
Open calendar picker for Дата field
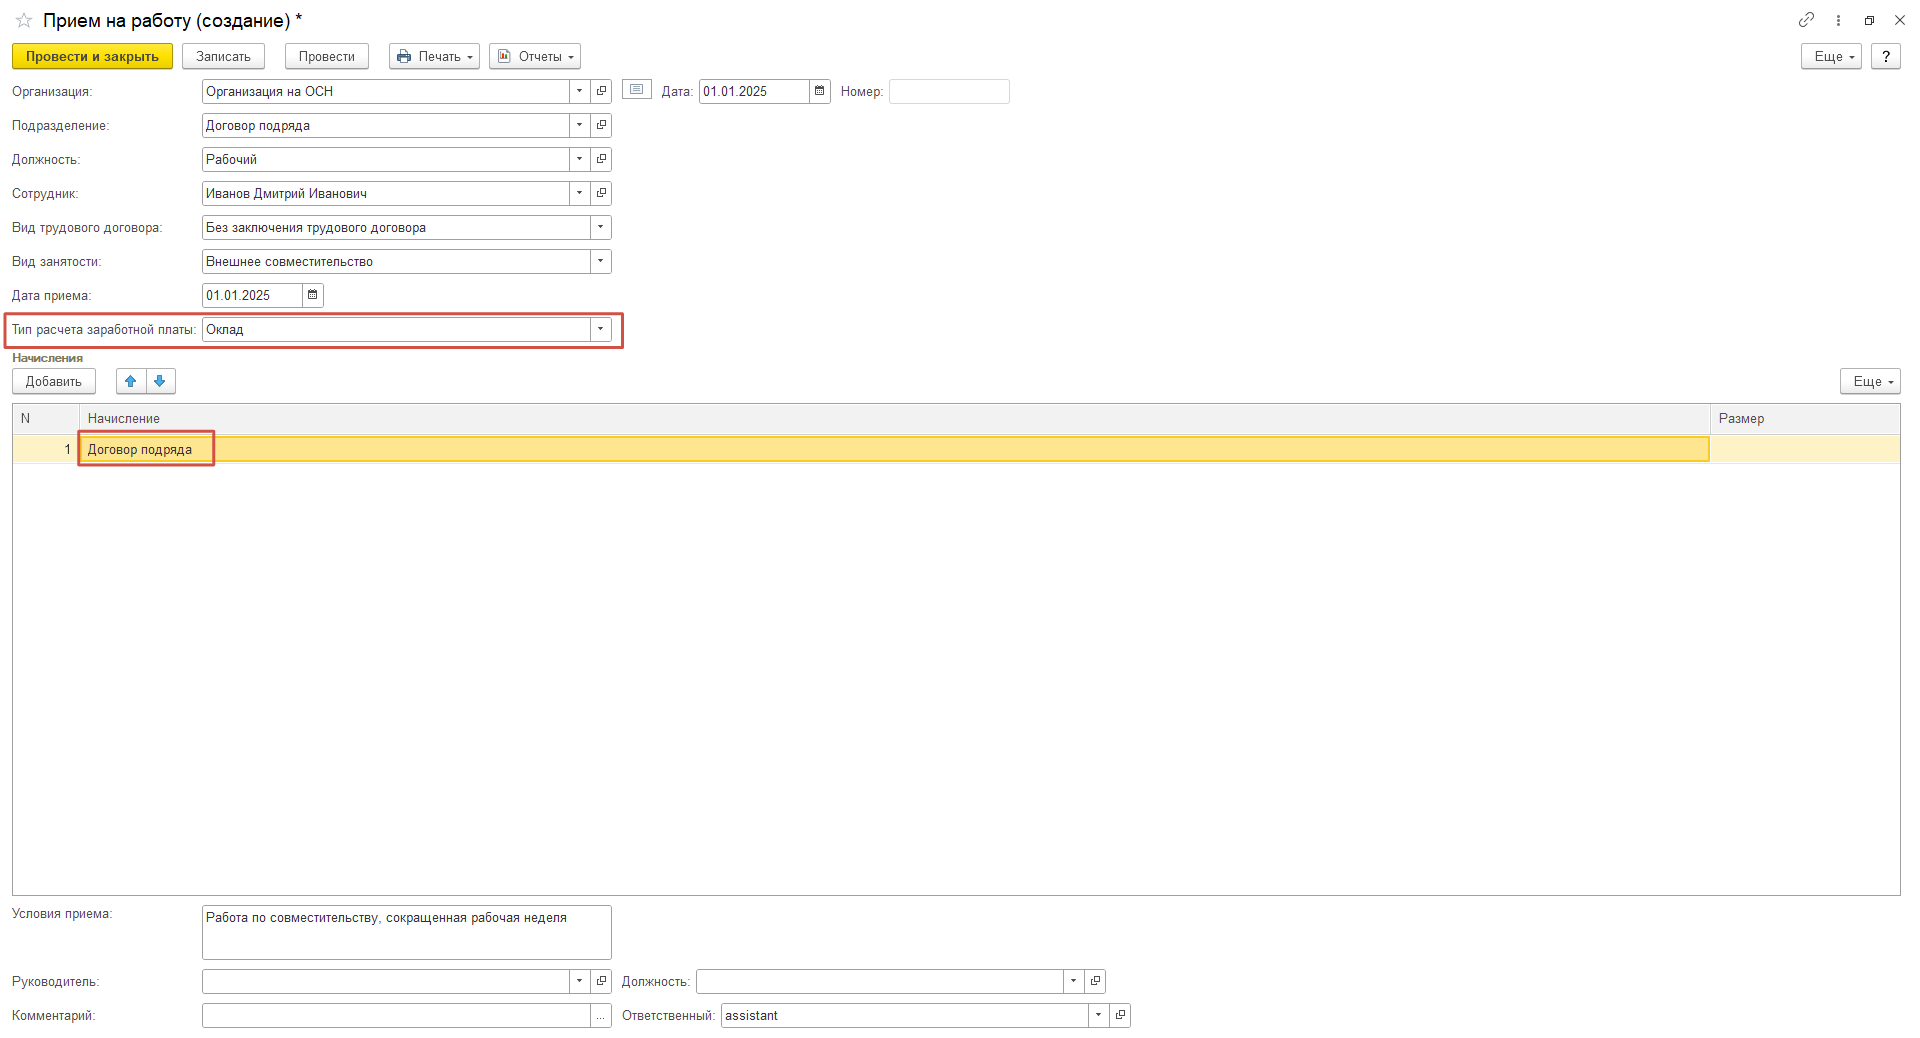click(x=820, y=91)
